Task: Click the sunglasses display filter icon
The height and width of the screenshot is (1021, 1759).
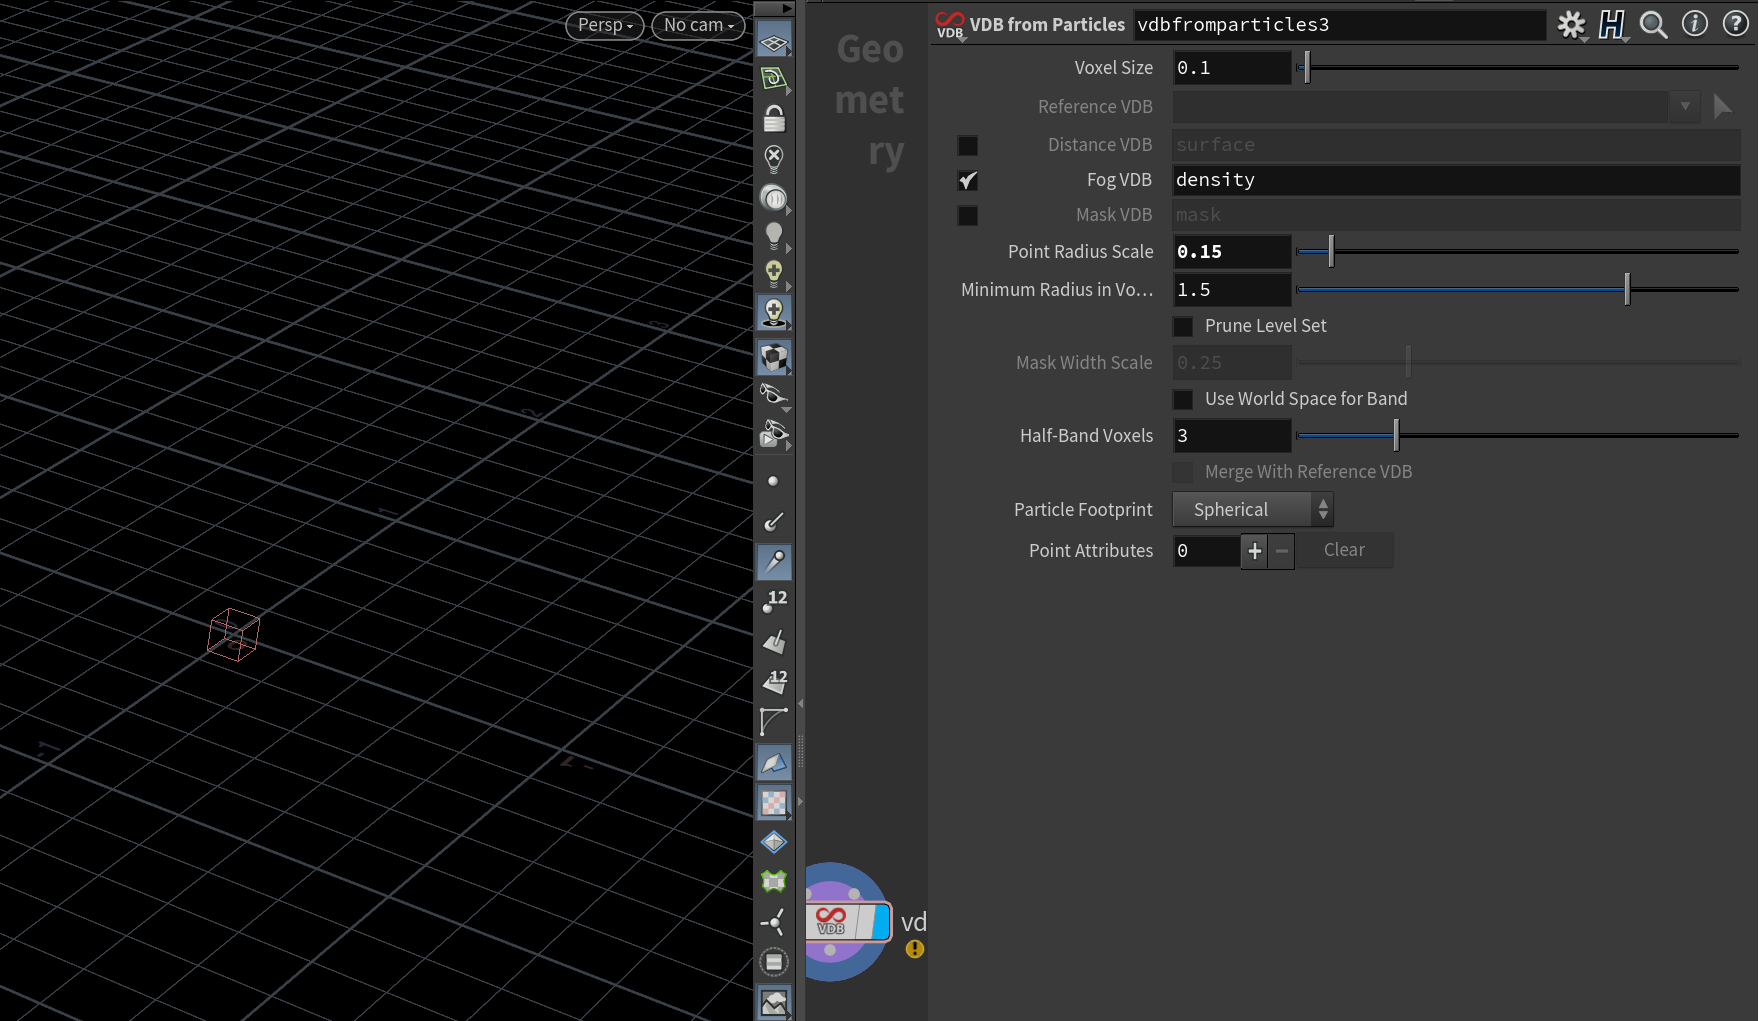Action: click(x=774, y=396)
